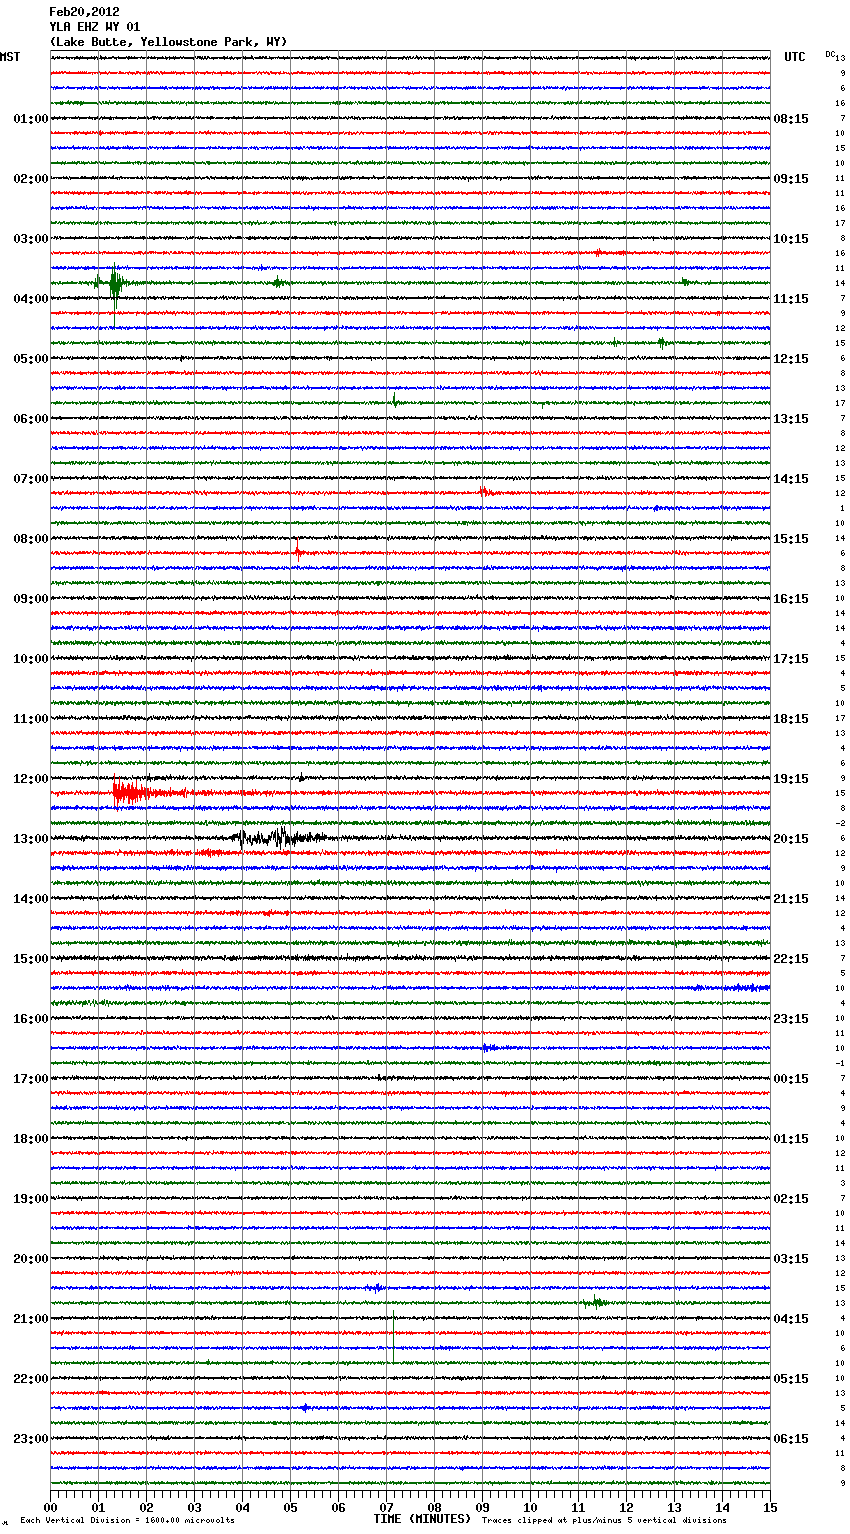Select the 20:00 MST time label
Image resolution: width=850 pixels, height=1534 pixels.
[x=31, y=1259]
